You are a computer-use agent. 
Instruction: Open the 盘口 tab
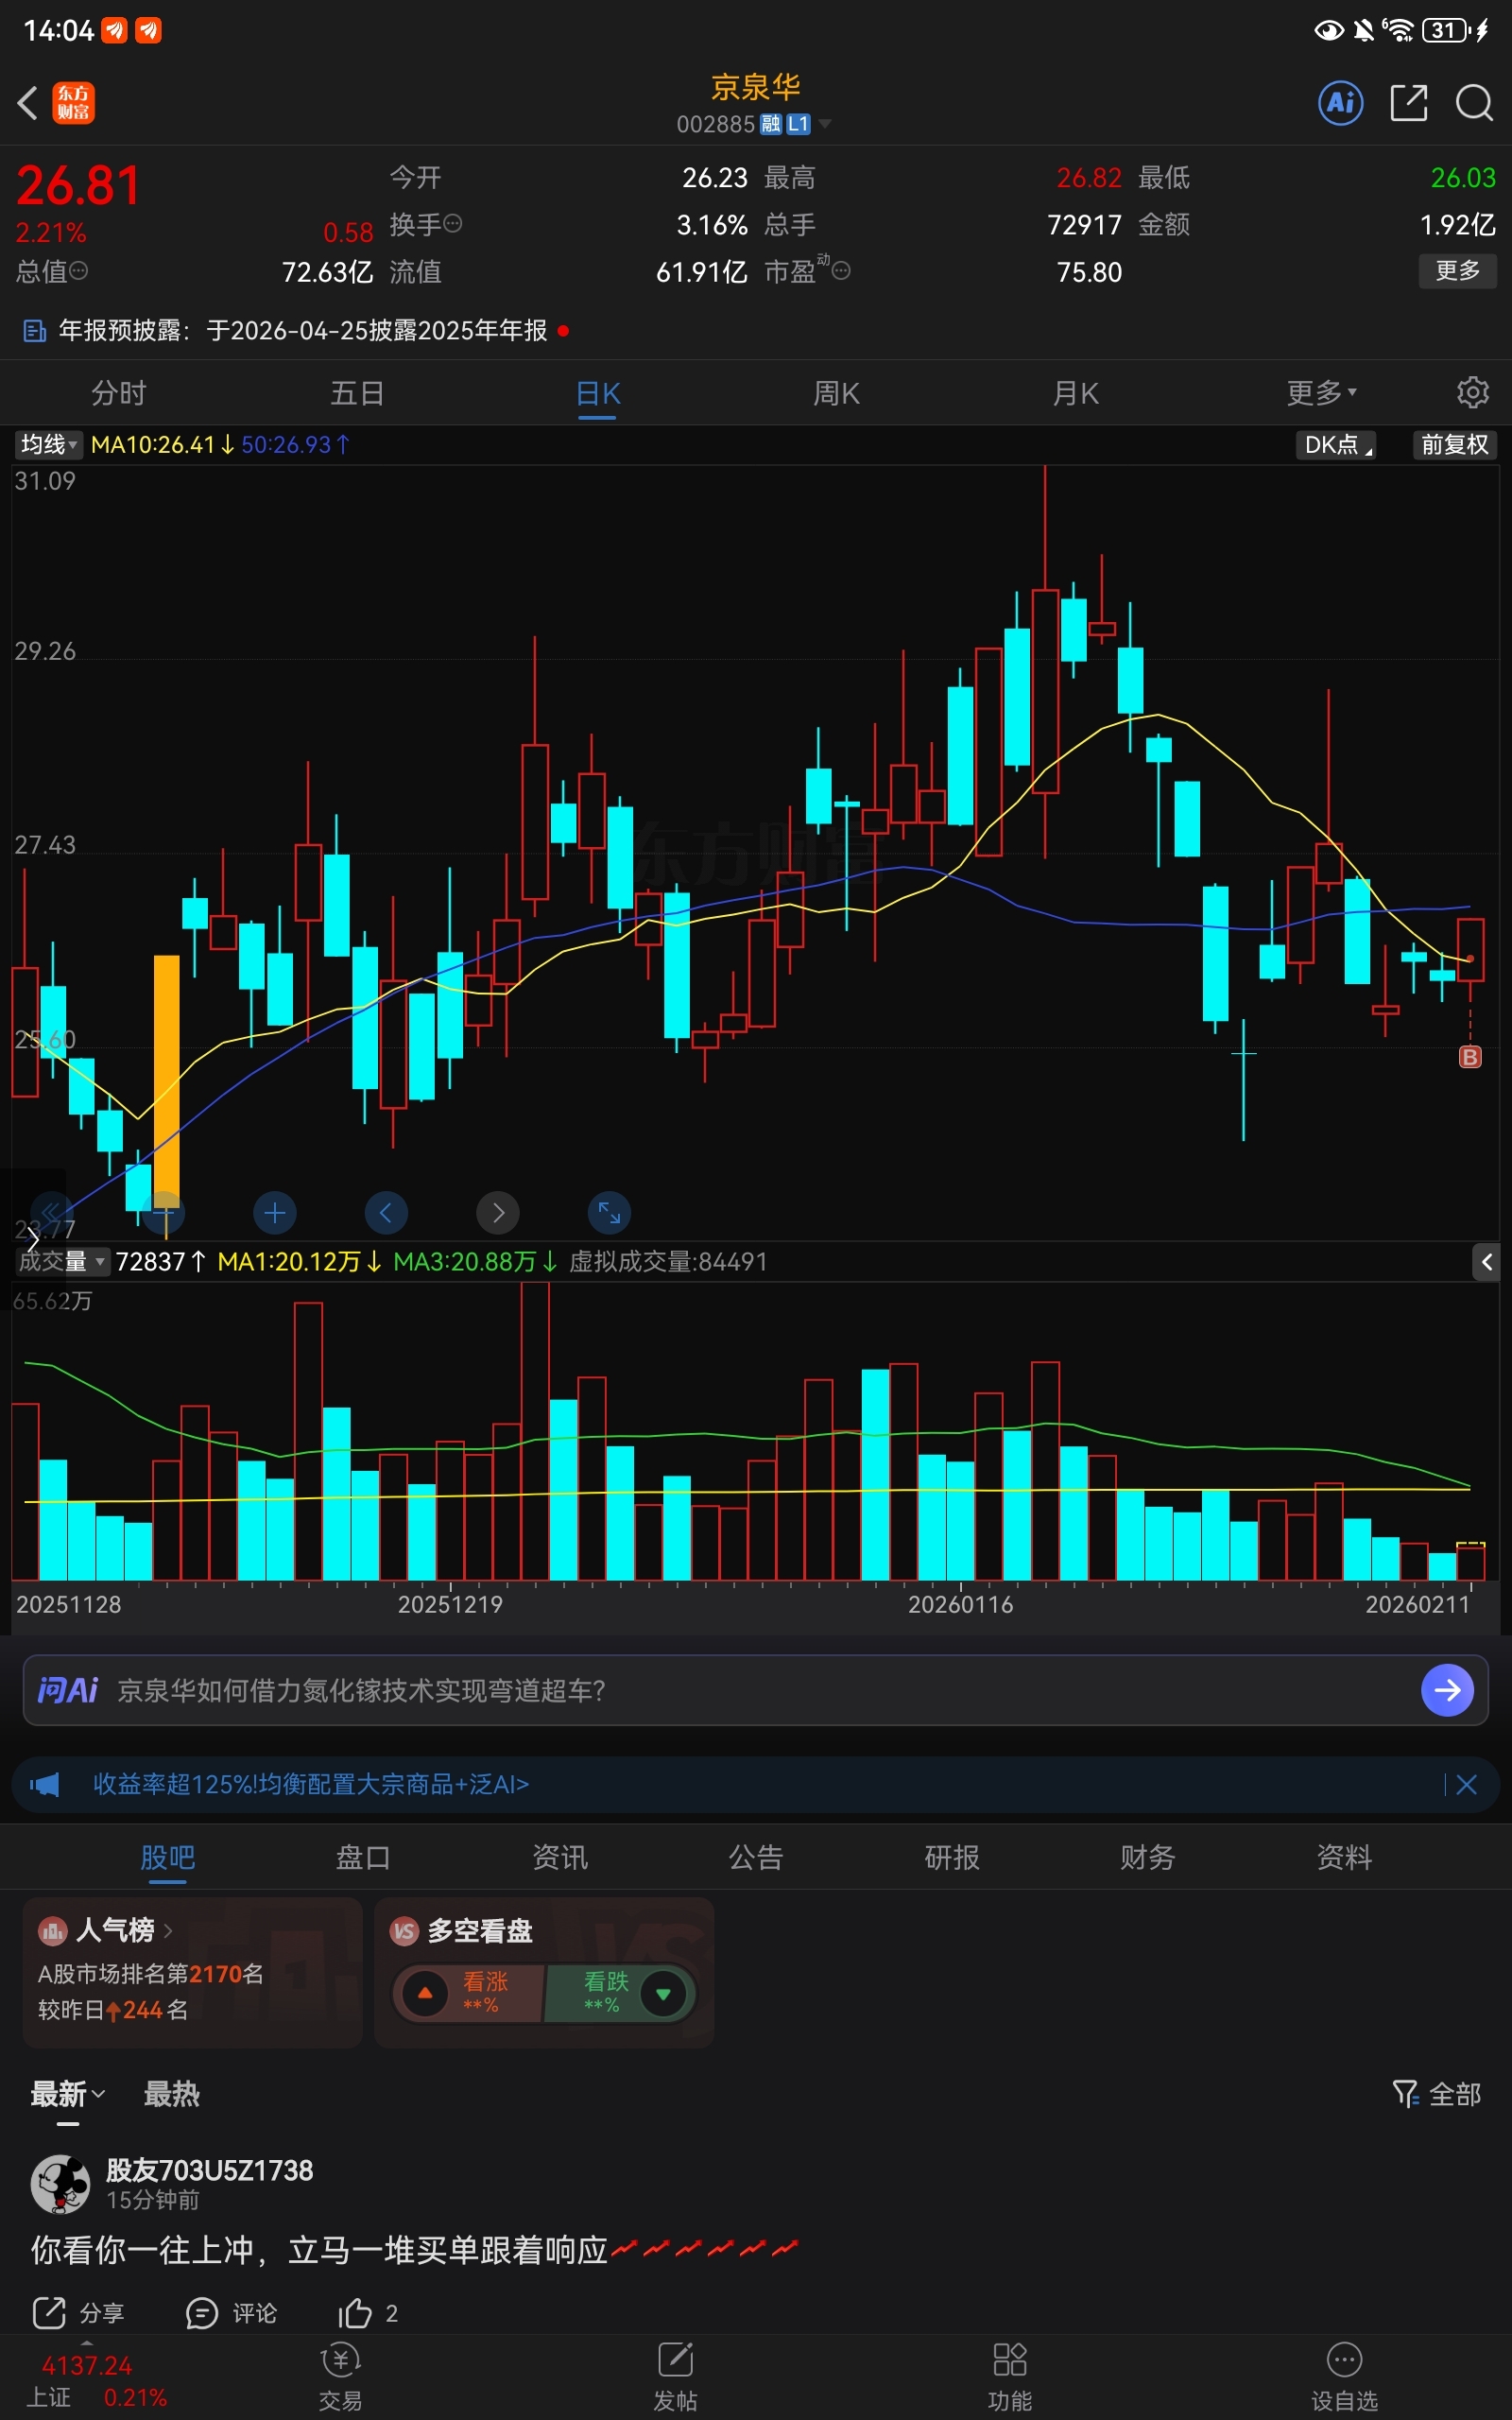pyautogui.click(x=363, y=1857)
